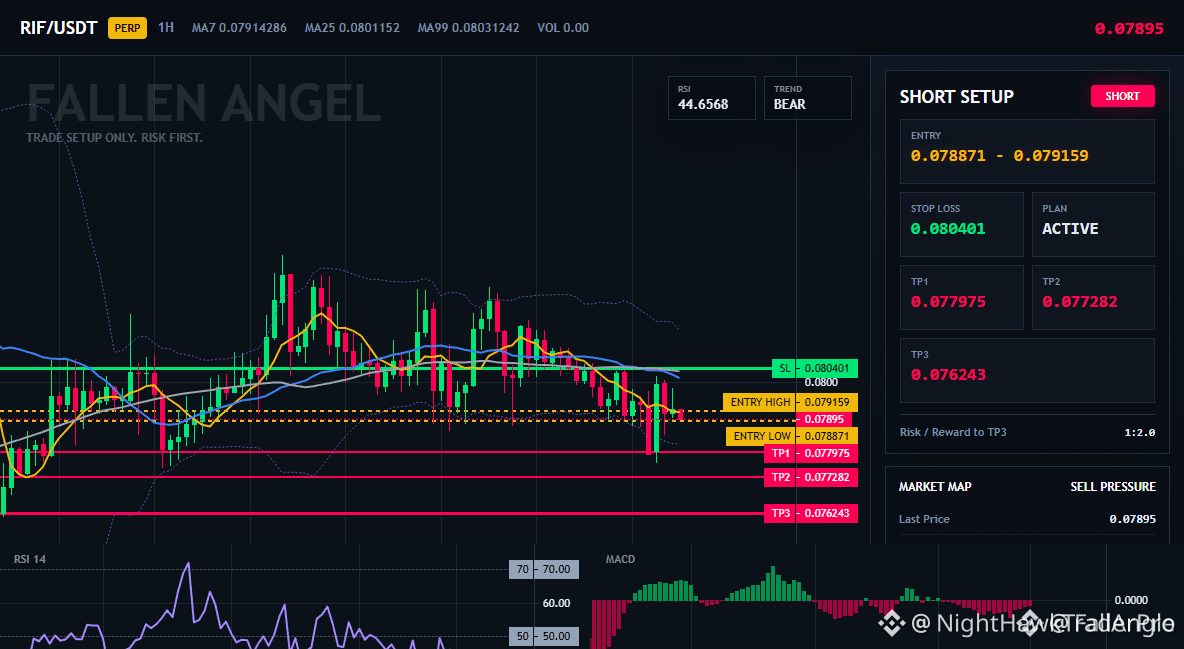Click the TP2 0.077282 tag on chart
Viewport: 1184px width, 649px height.
810,477
